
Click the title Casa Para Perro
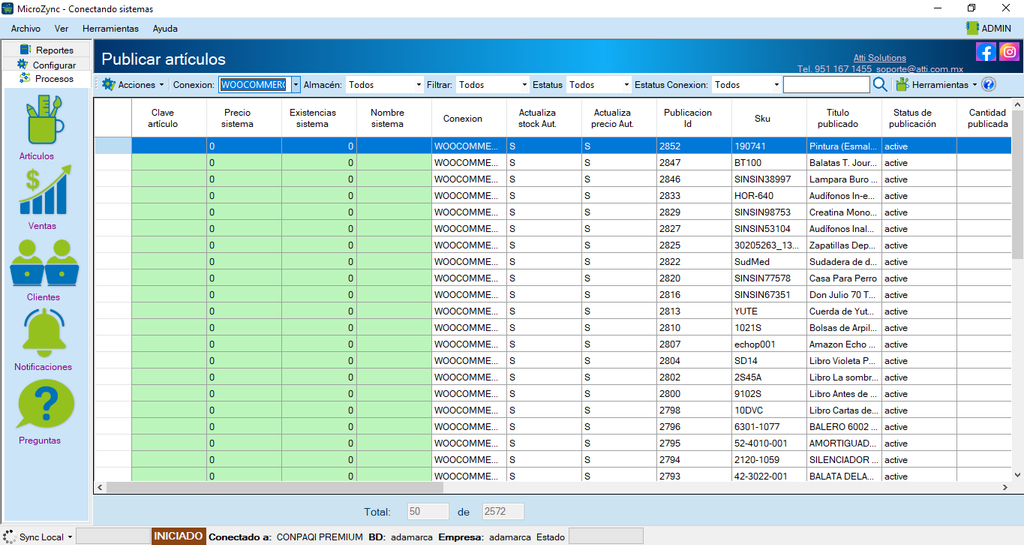coord(844,278)
